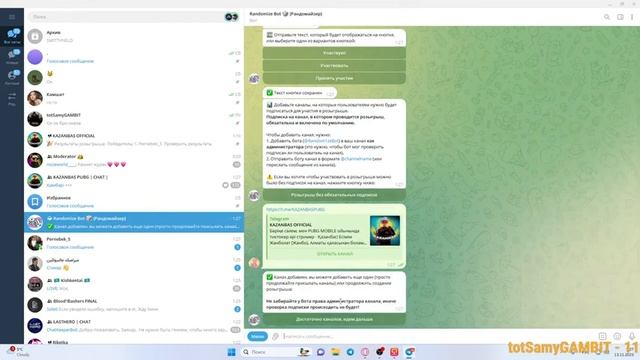
Task: Open the LASTHERO | CHAT group
Action: [x=134, y=326]
